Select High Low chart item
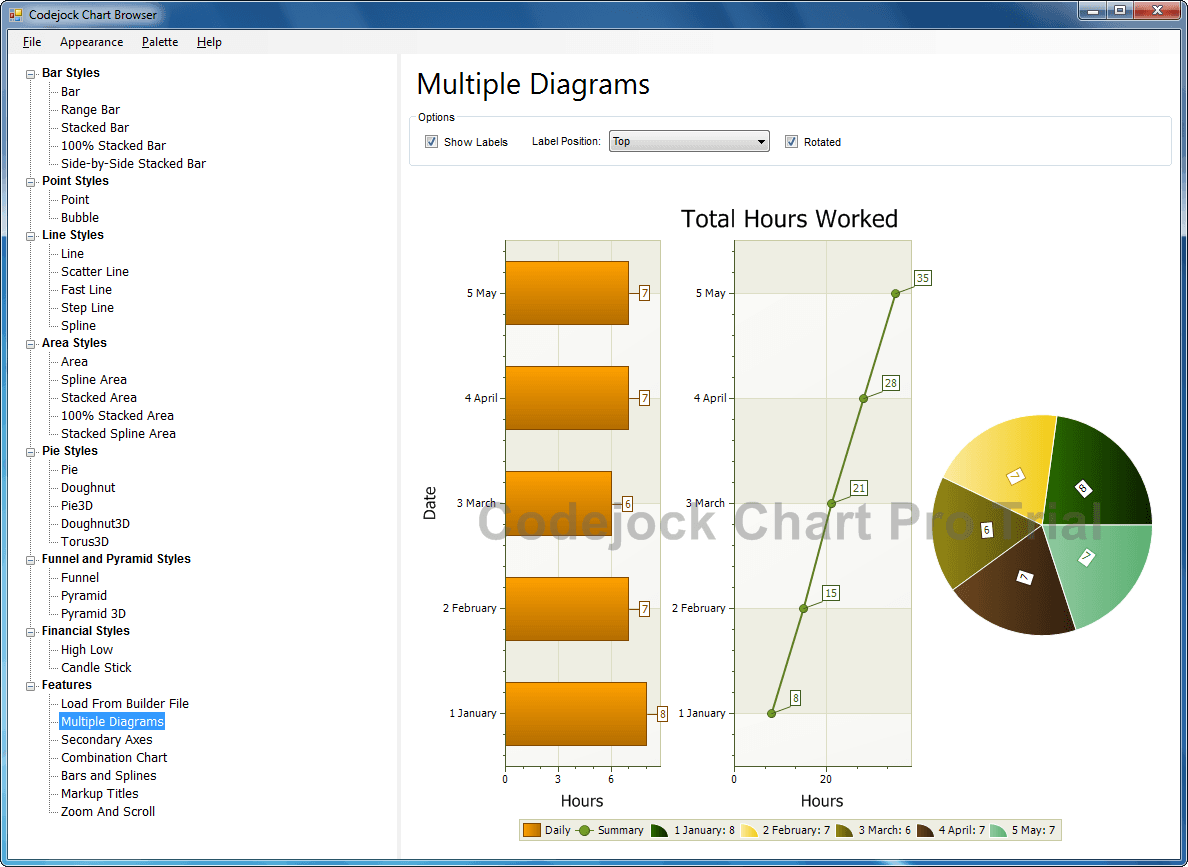Viewport: 1188px width, 867px height. 87,649
